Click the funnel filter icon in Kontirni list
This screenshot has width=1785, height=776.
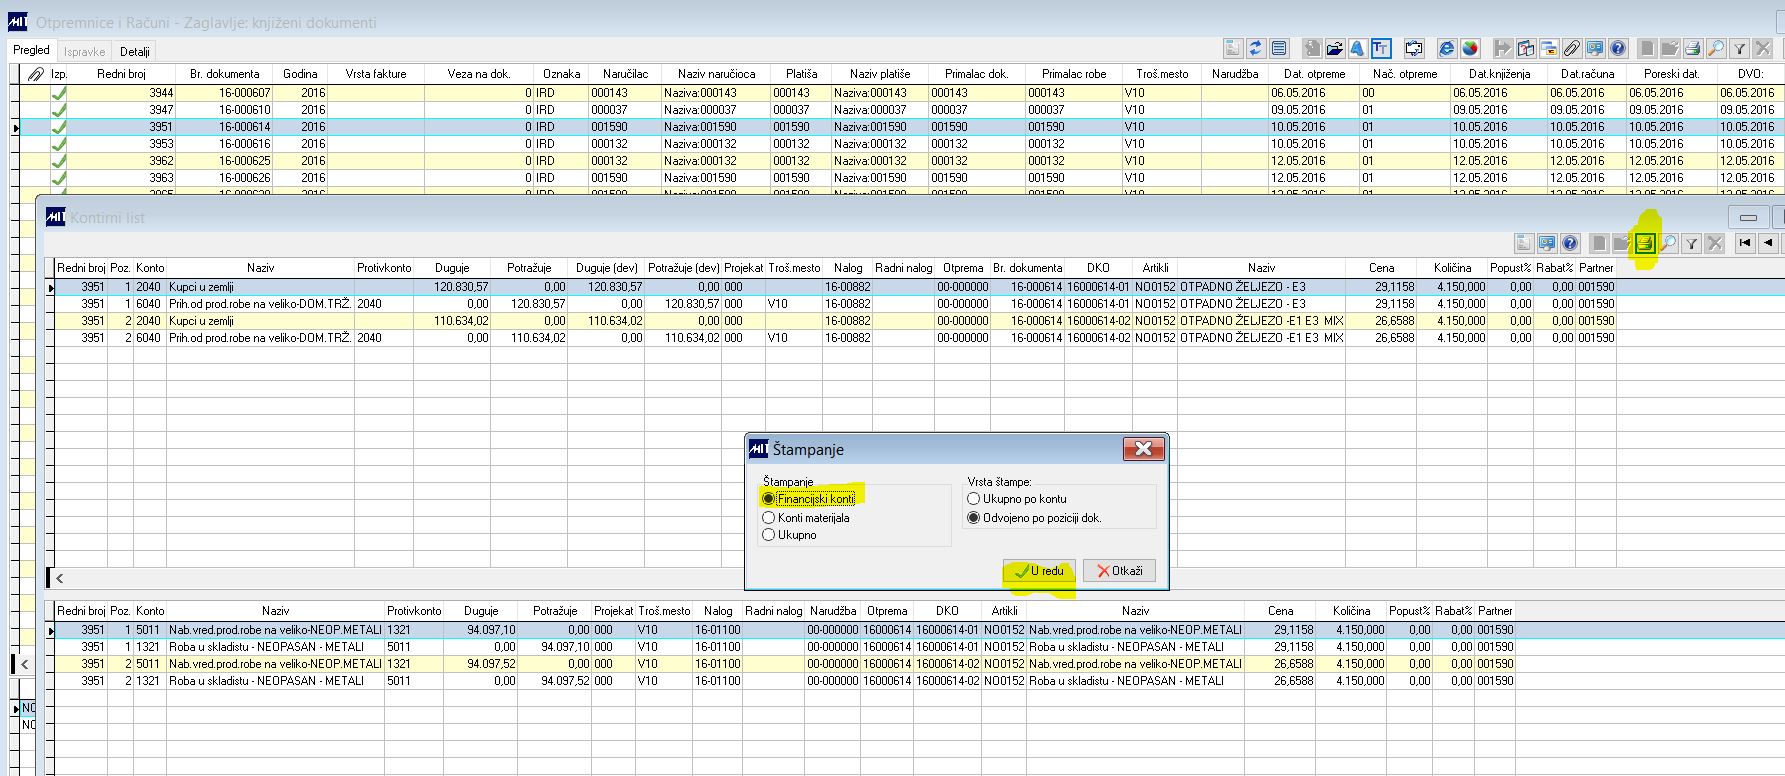[1691, 243]
